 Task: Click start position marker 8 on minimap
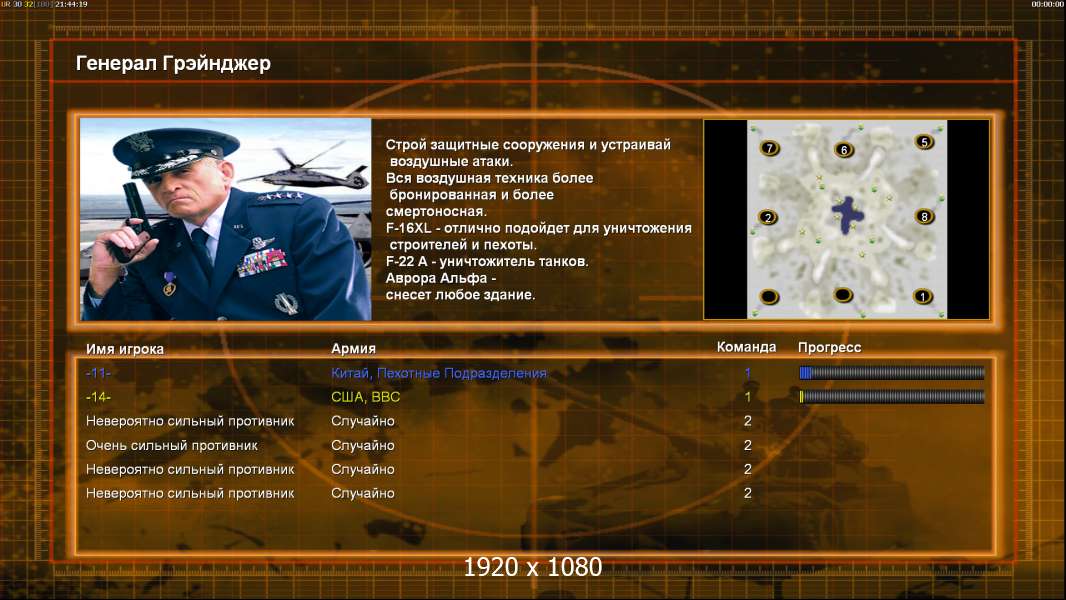pyautogui.click(x=924, y=217)
